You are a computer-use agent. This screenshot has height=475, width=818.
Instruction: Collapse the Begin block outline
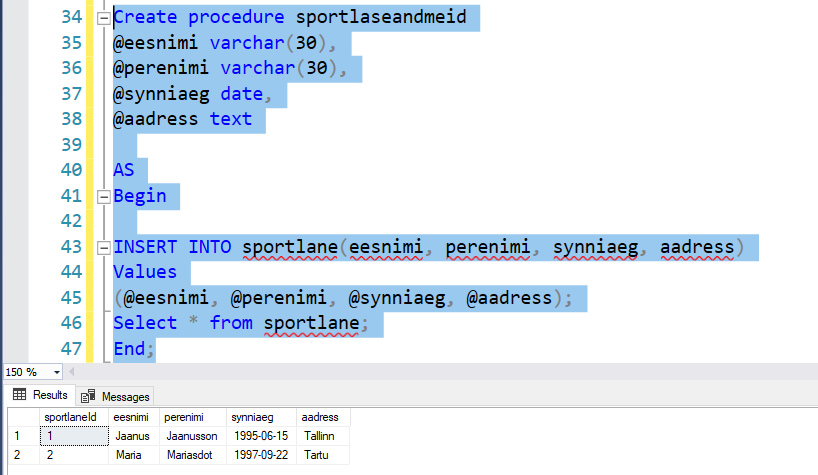[102, 195]
